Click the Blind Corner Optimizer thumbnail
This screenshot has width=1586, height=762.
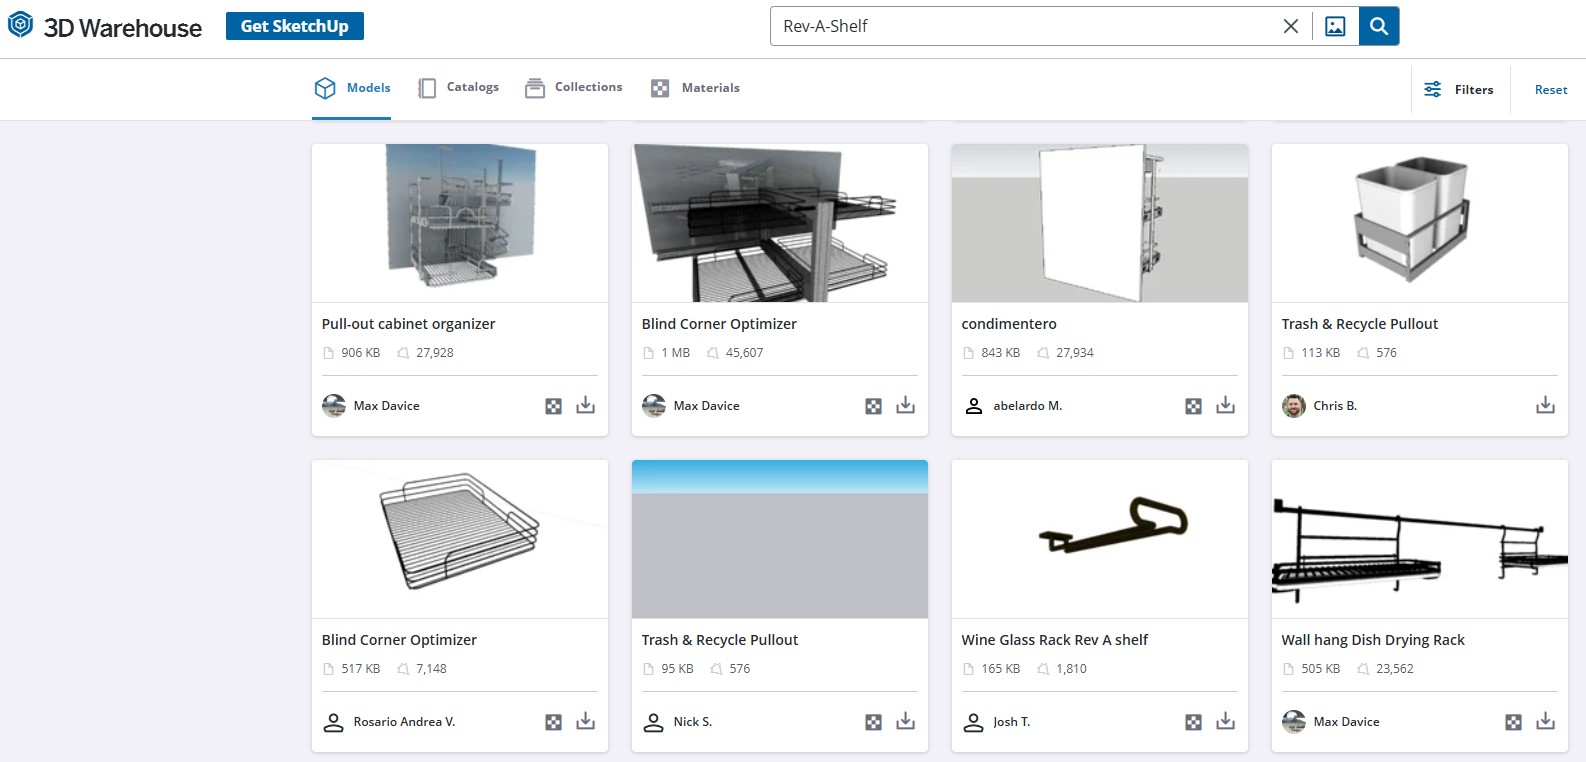coord(779,222)
